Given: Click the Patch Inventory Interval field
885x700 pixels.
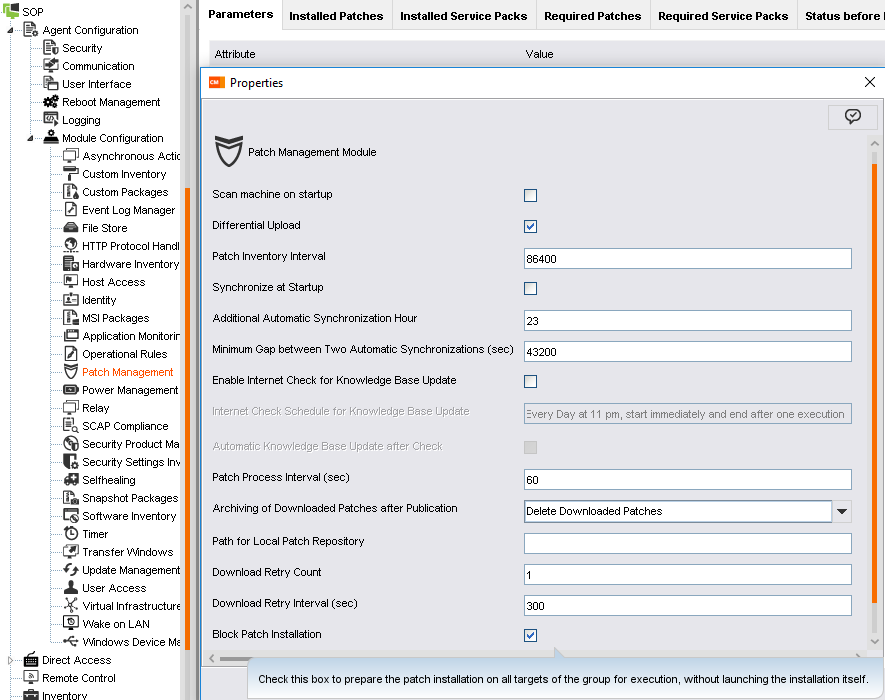Looking at the screenshot, I should [687, 259].
